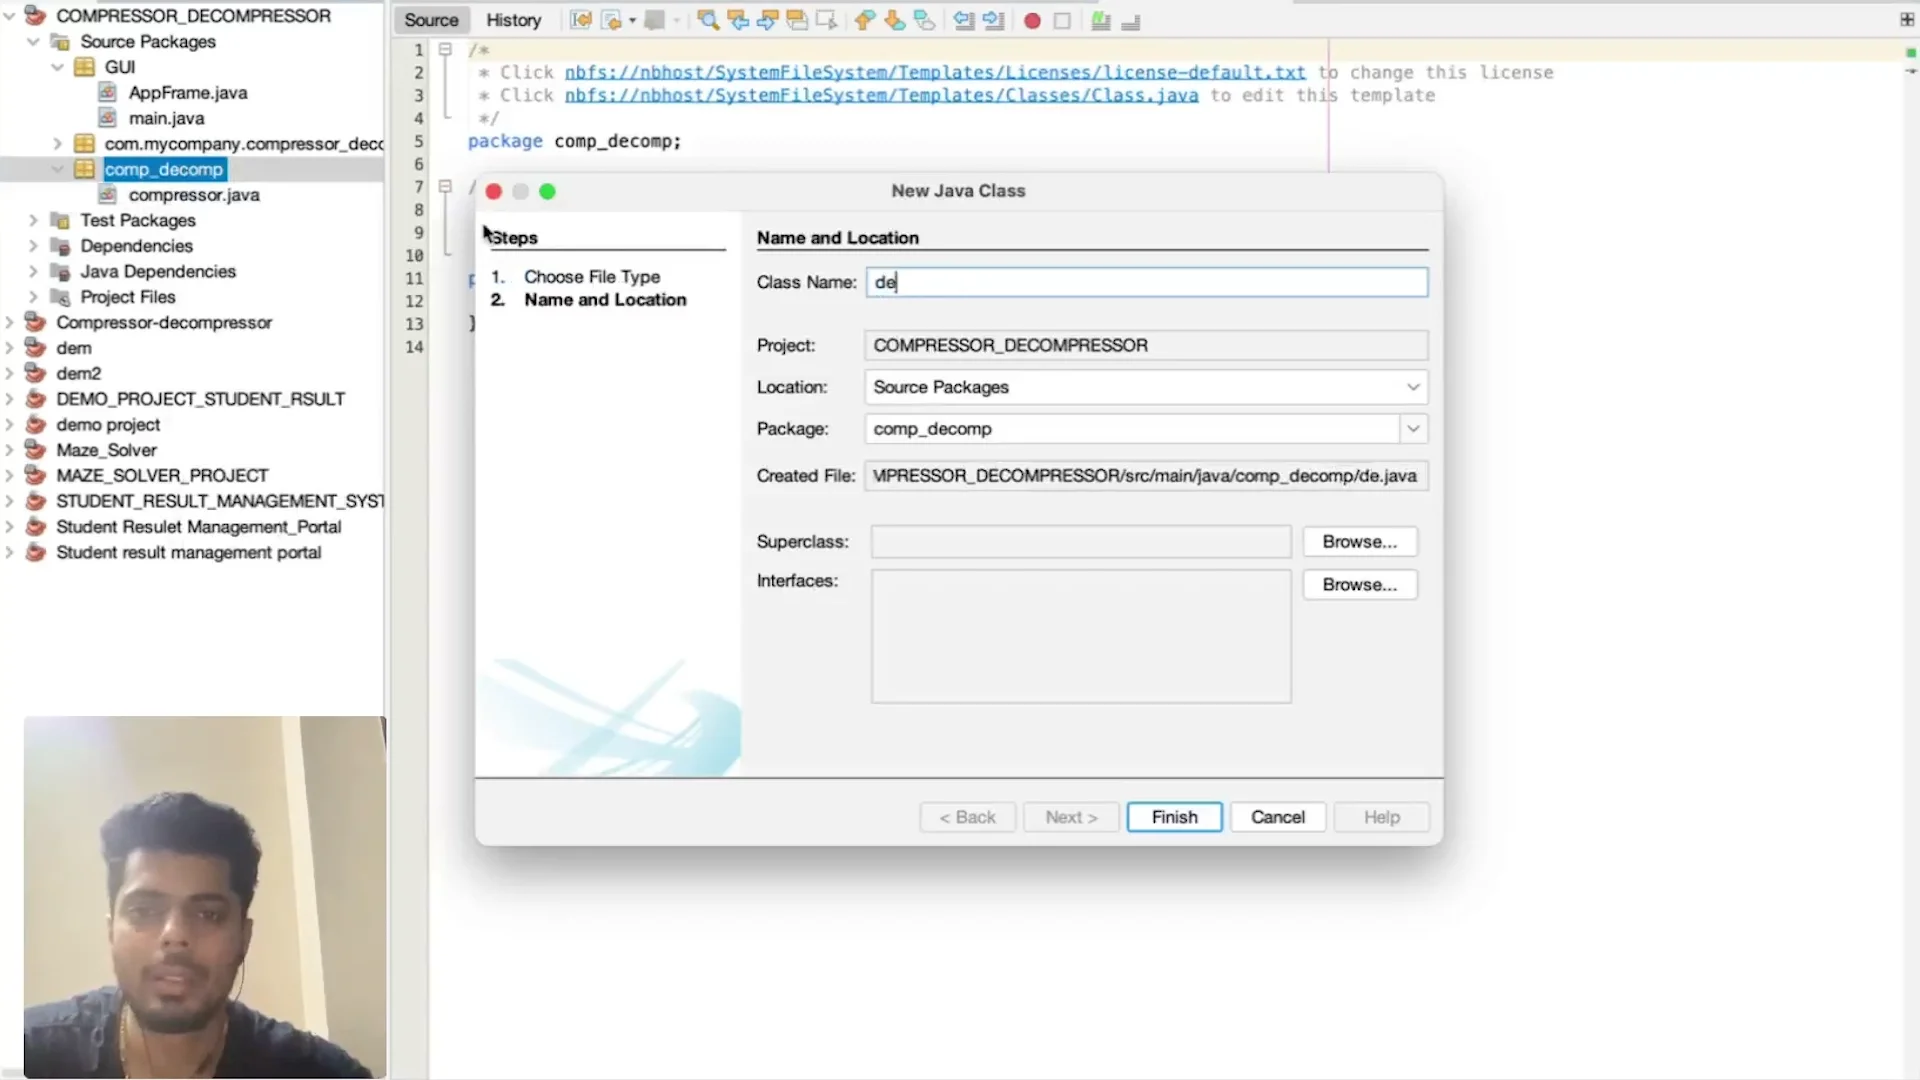This screenshot has height=1080, width=1920.
Task: Click the Last Edit toolbar icon
Action: pyautogui.click(x=580, y=20)
